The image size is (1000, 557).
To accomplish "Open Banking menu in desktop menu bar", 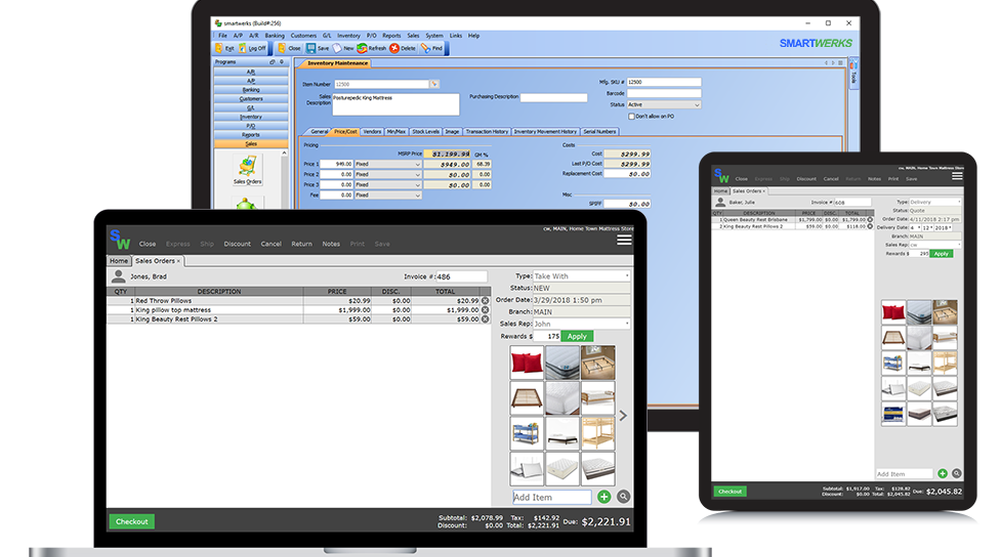I will click(x=274, y=36).
